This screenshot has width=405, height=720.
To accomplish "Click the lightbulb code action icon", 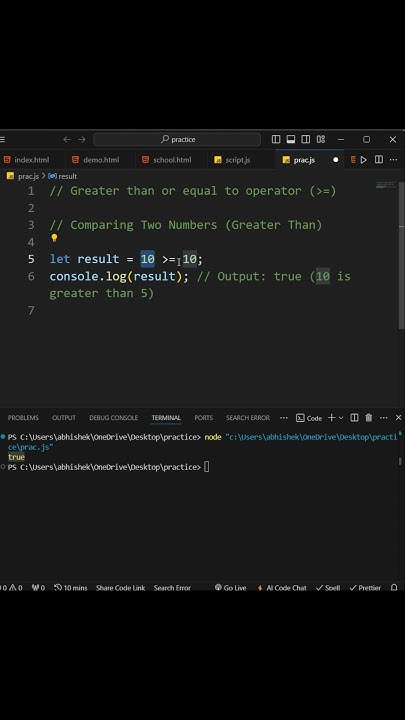I will click(x=54, y=238).
